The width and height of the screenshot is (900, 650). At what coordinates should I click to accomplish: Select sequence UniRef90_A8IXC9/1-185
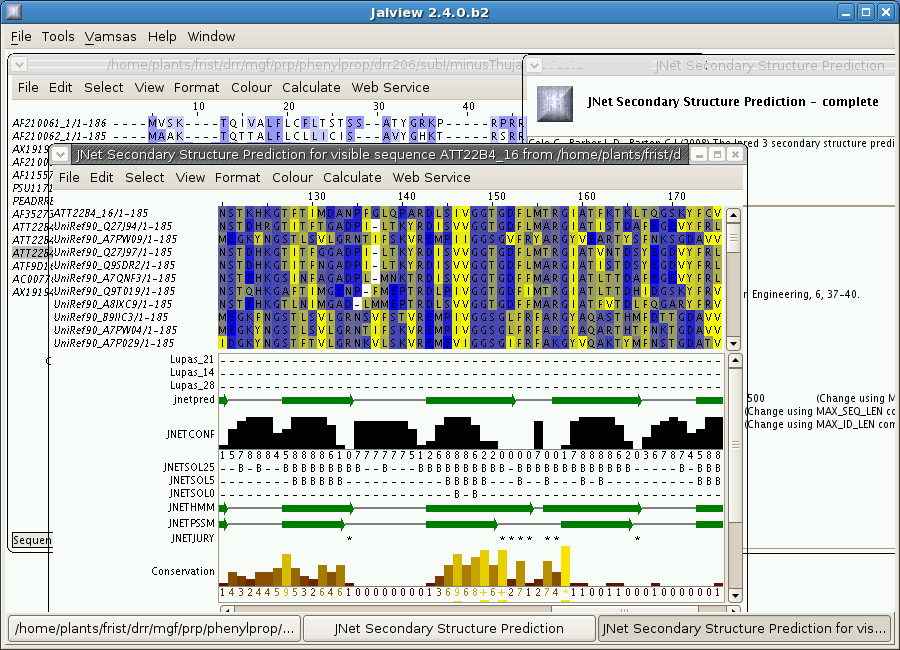112,304
